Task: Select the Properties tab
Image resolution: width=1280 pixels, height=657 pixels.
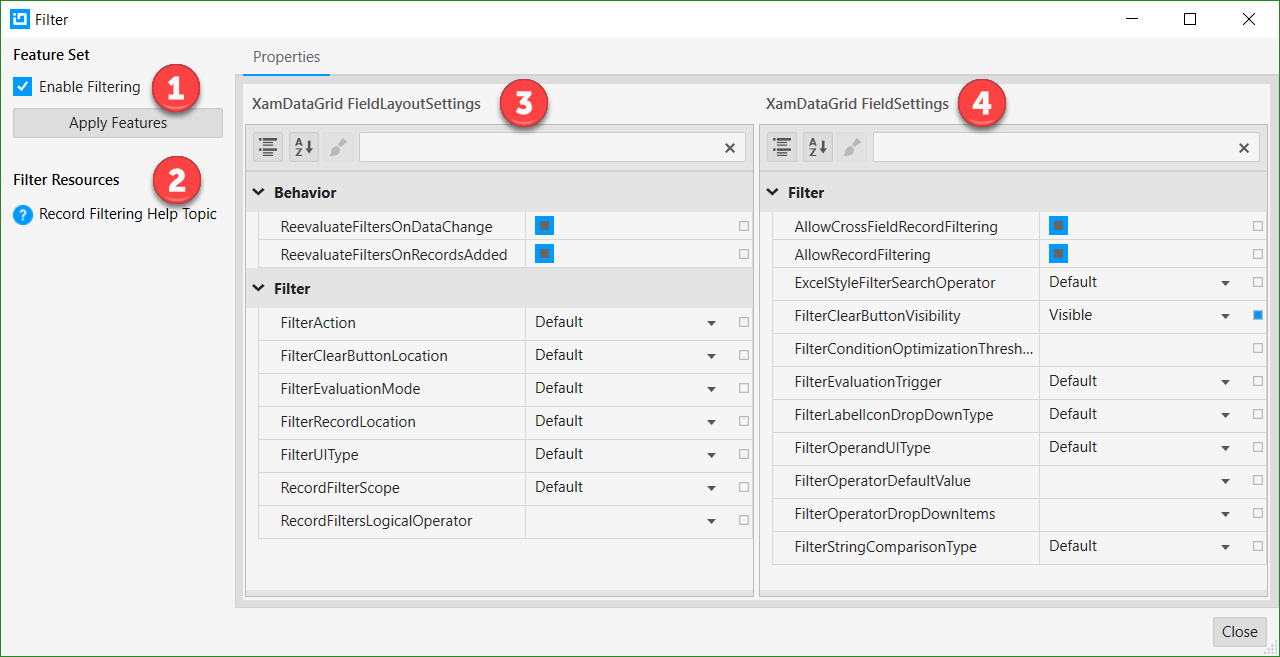Action: coord(286,57)
